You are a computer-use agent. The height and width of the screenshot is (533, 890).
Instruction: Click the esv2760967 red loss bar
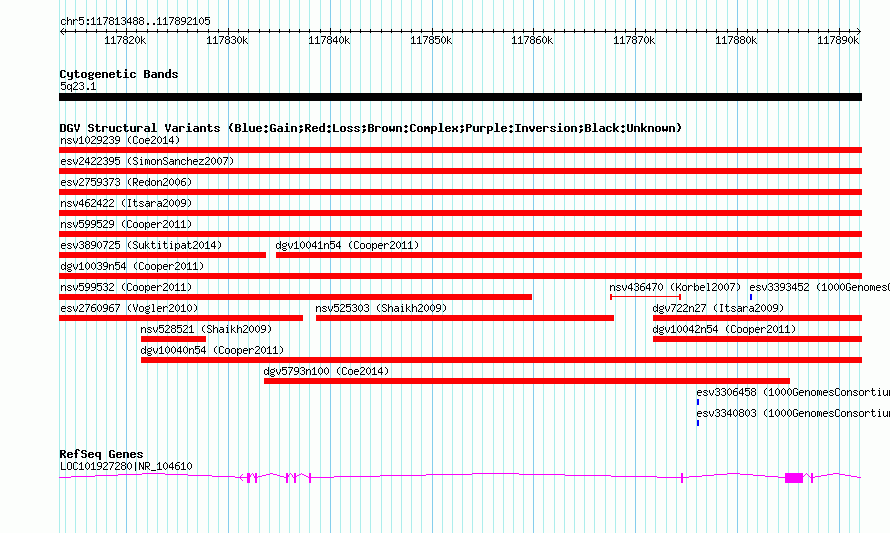[181, 318]
